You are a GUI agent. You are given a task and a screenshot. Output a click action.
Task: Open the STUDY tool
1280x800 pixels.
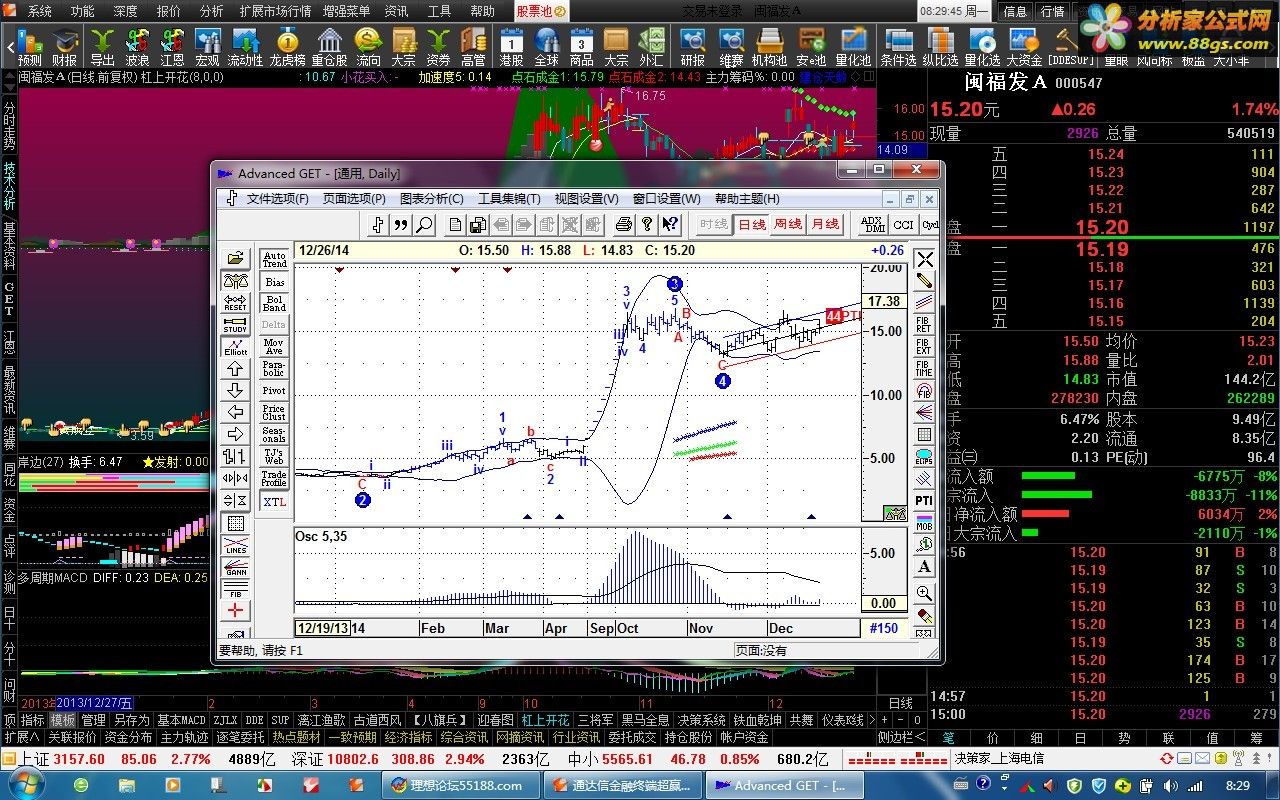(235, 324)
